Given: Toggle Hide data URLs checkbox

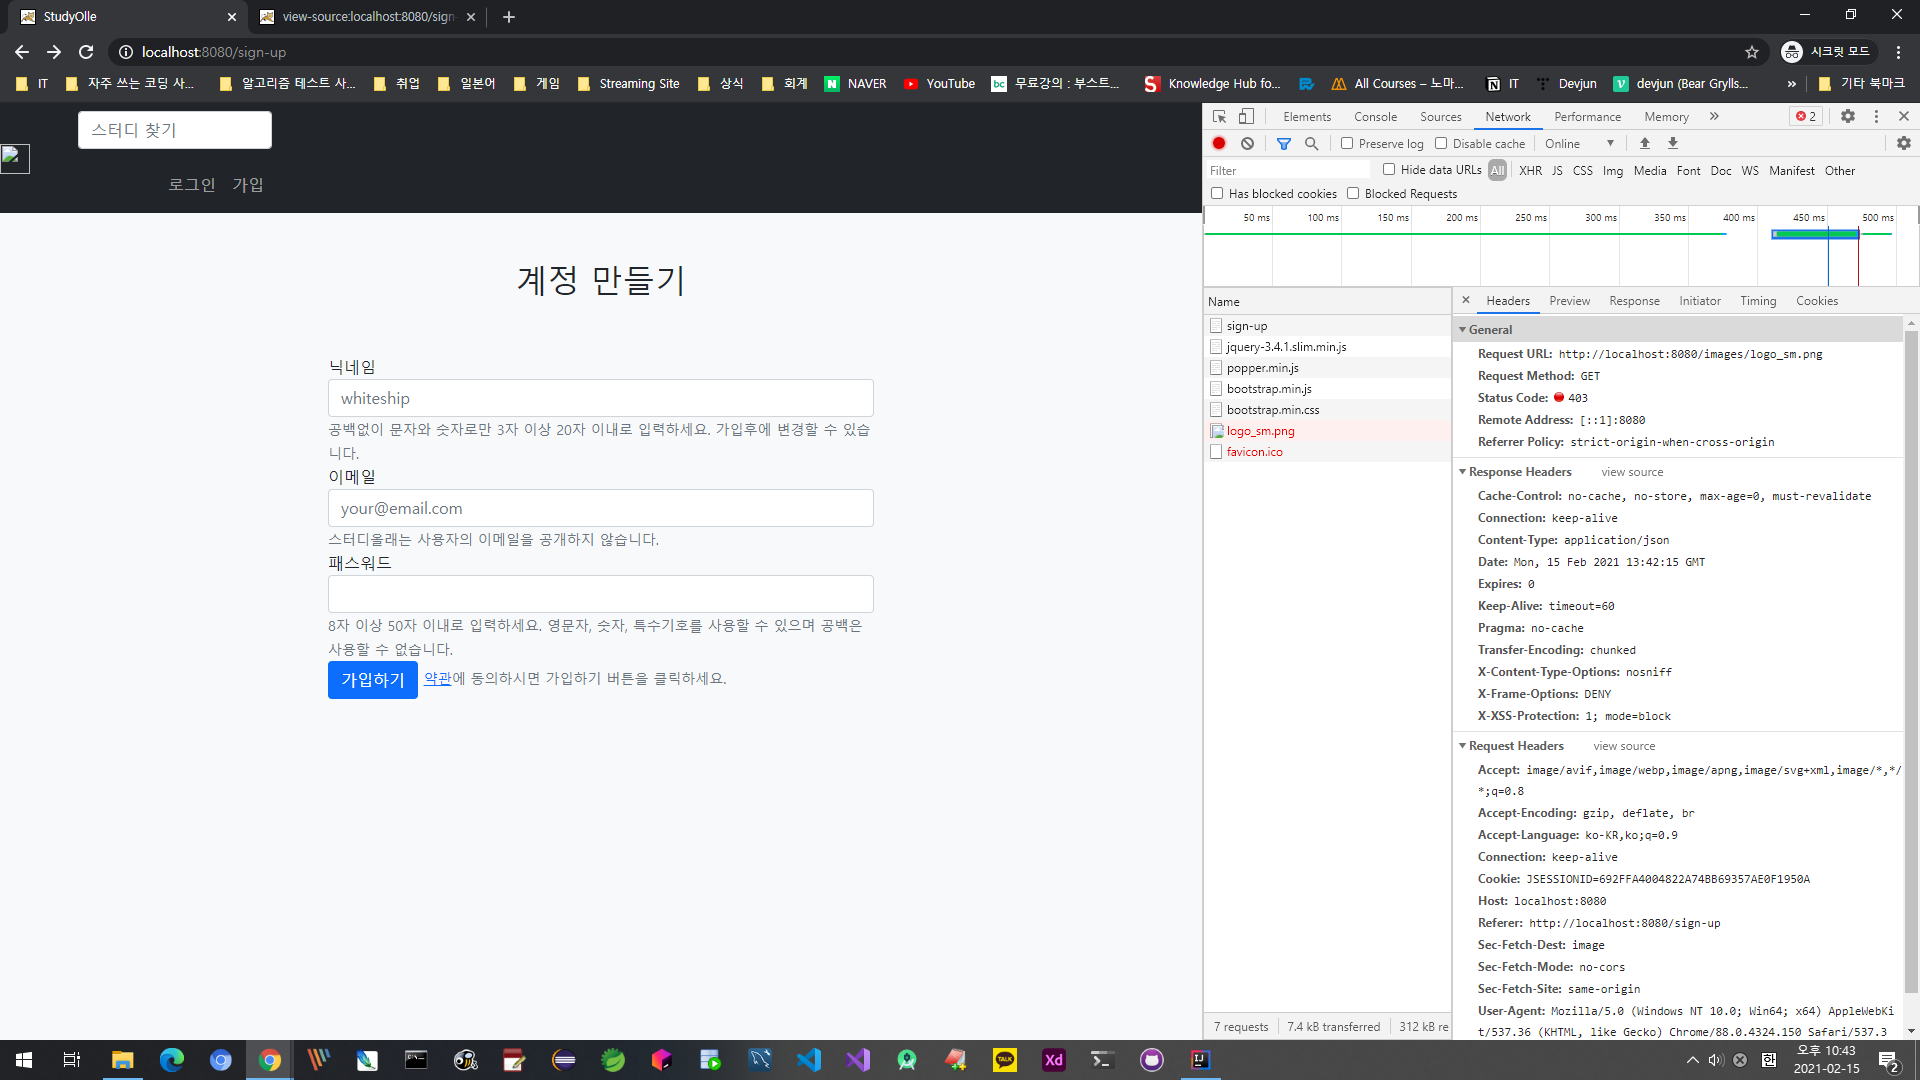Looking at the screenshot, I should (x=1389, y=170).
